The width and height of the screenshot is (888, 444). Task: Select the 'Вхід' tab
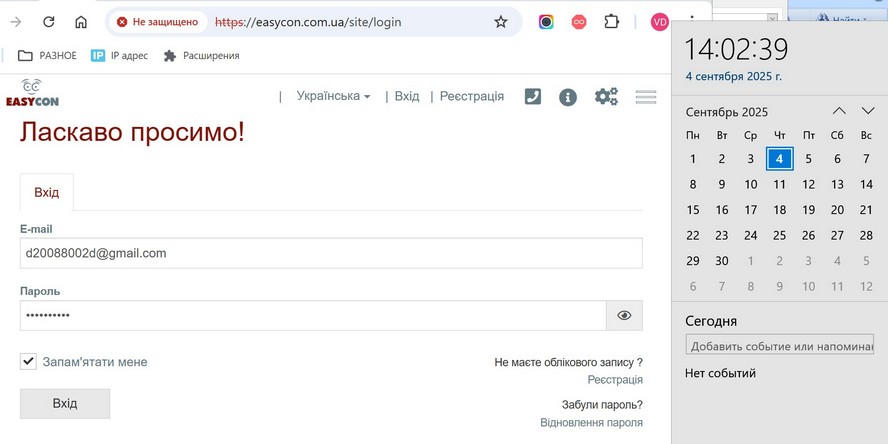click(46, 192)
